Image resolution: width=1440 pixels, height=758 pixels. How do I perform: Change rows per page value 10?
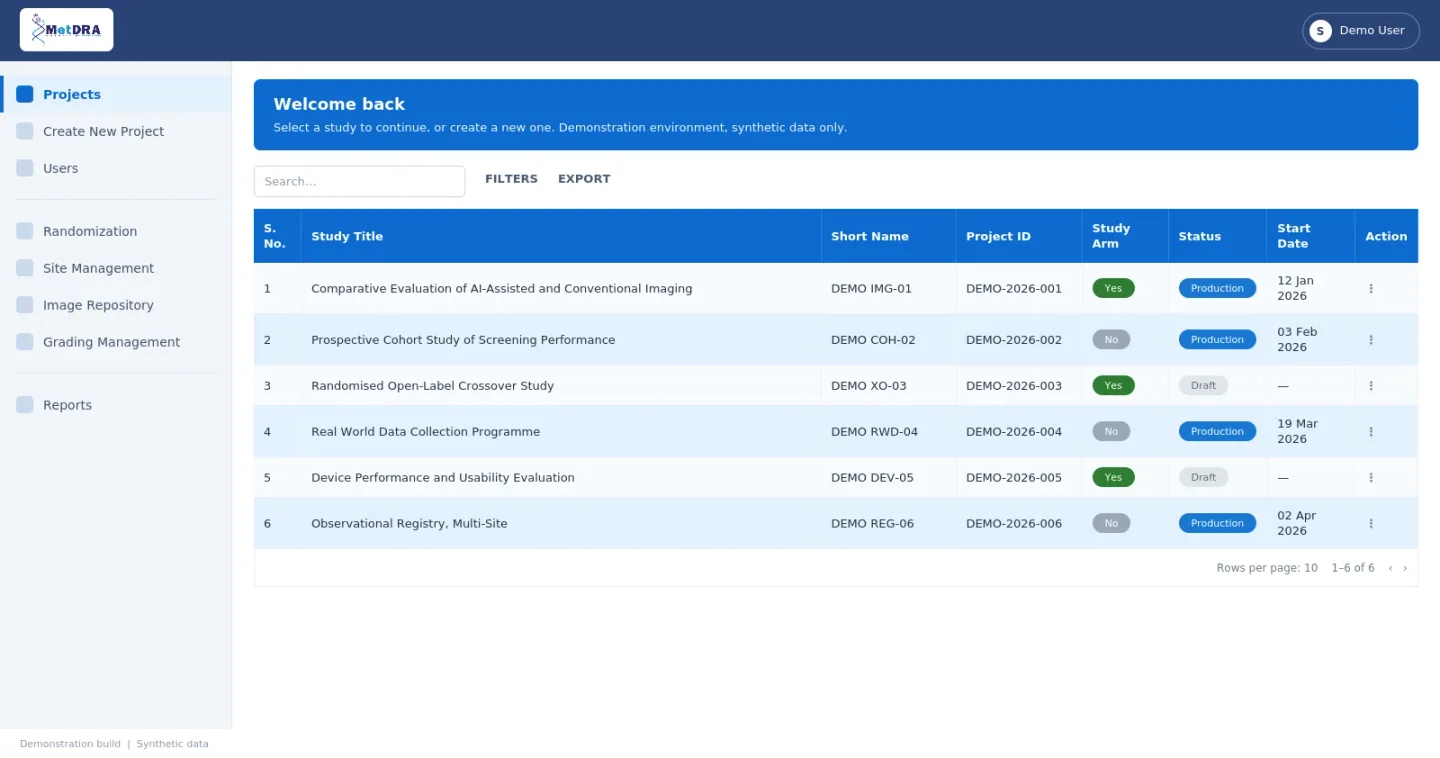point(1310,568)
